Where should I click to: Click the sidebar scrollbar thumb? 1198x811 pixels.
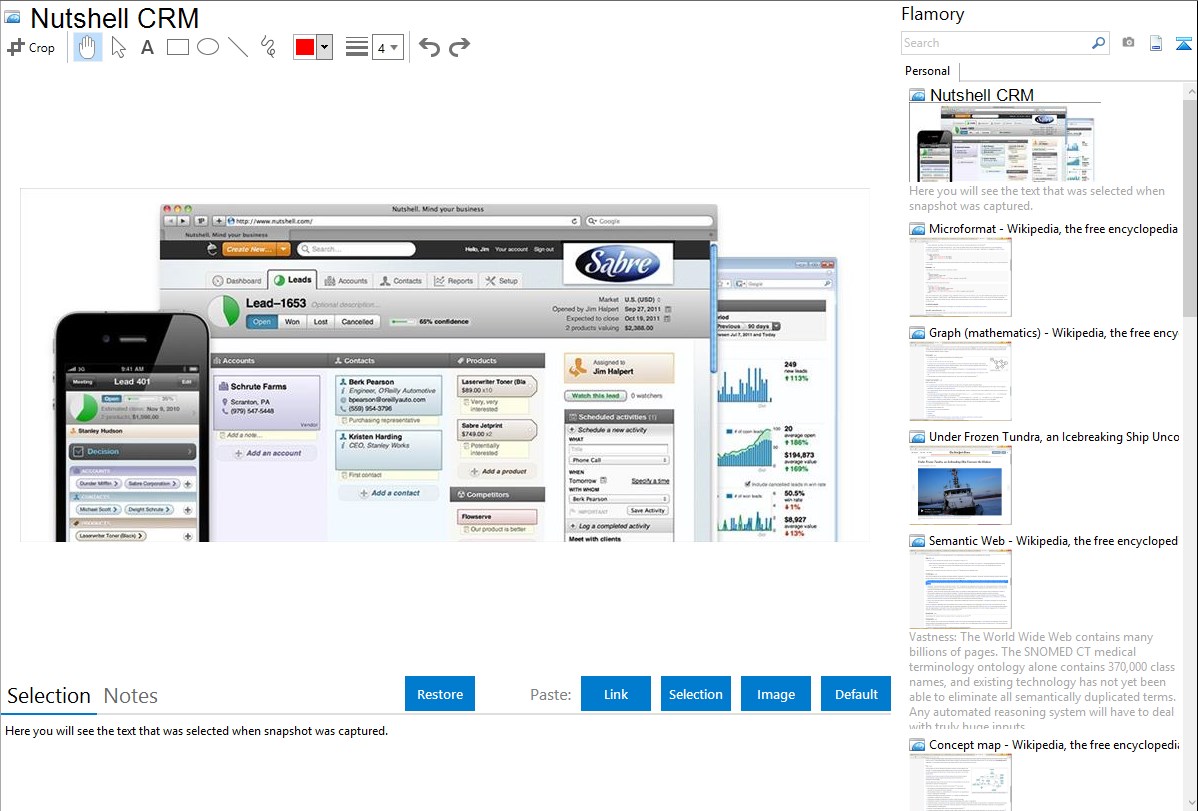pyautogui.click(x=1190, y=206)
